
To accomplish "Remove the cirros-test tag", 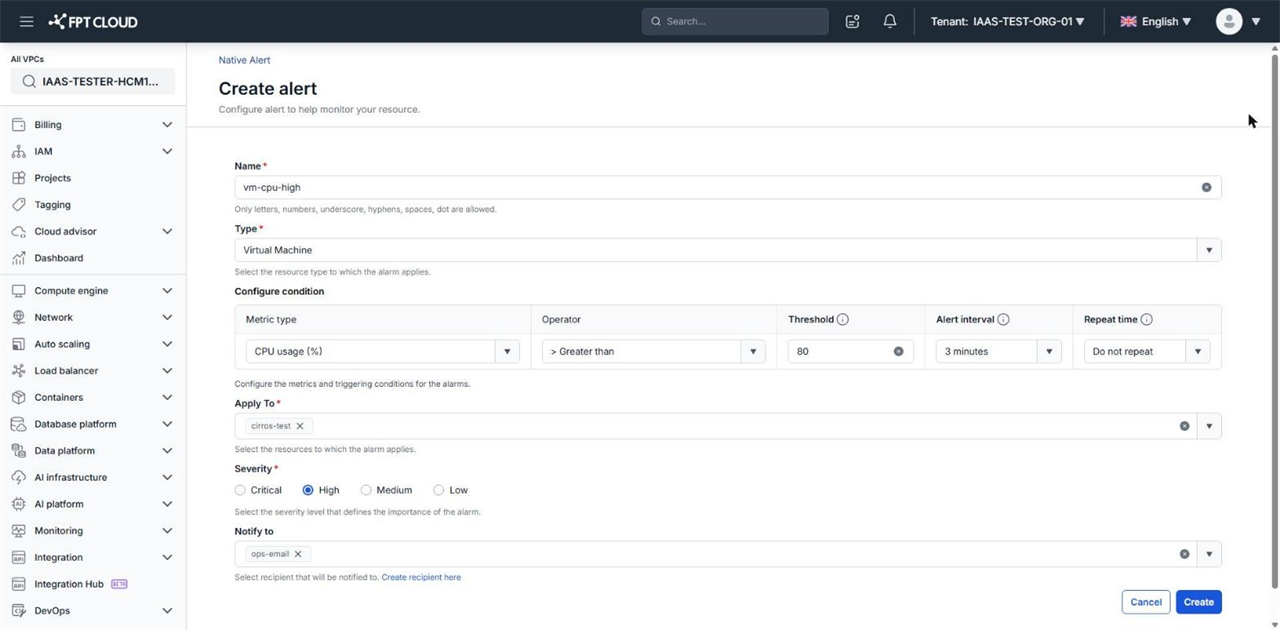I will tap(299, 426).
